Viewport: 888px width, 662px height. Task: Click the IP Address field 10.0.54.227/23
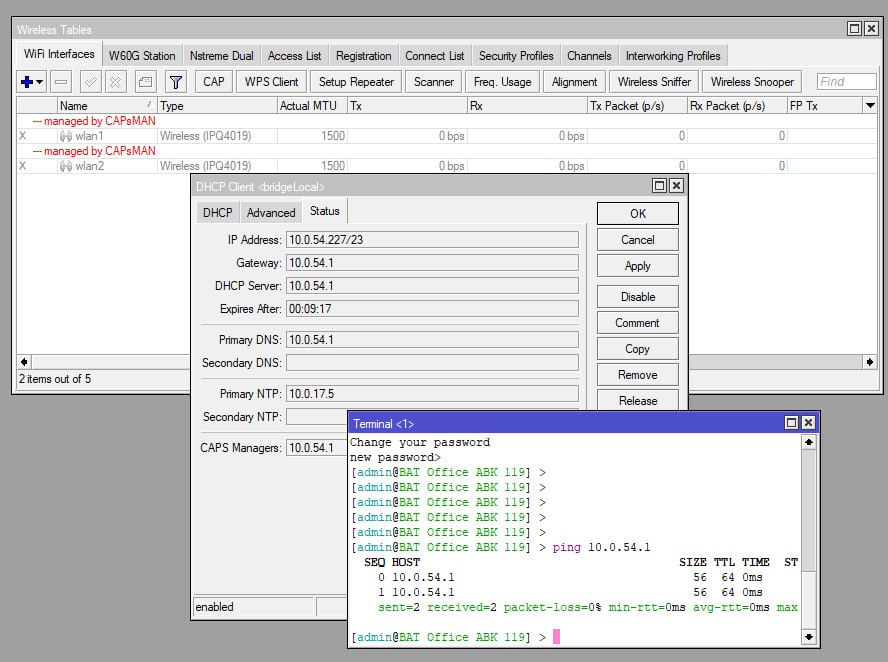click(x=432, y=240)
